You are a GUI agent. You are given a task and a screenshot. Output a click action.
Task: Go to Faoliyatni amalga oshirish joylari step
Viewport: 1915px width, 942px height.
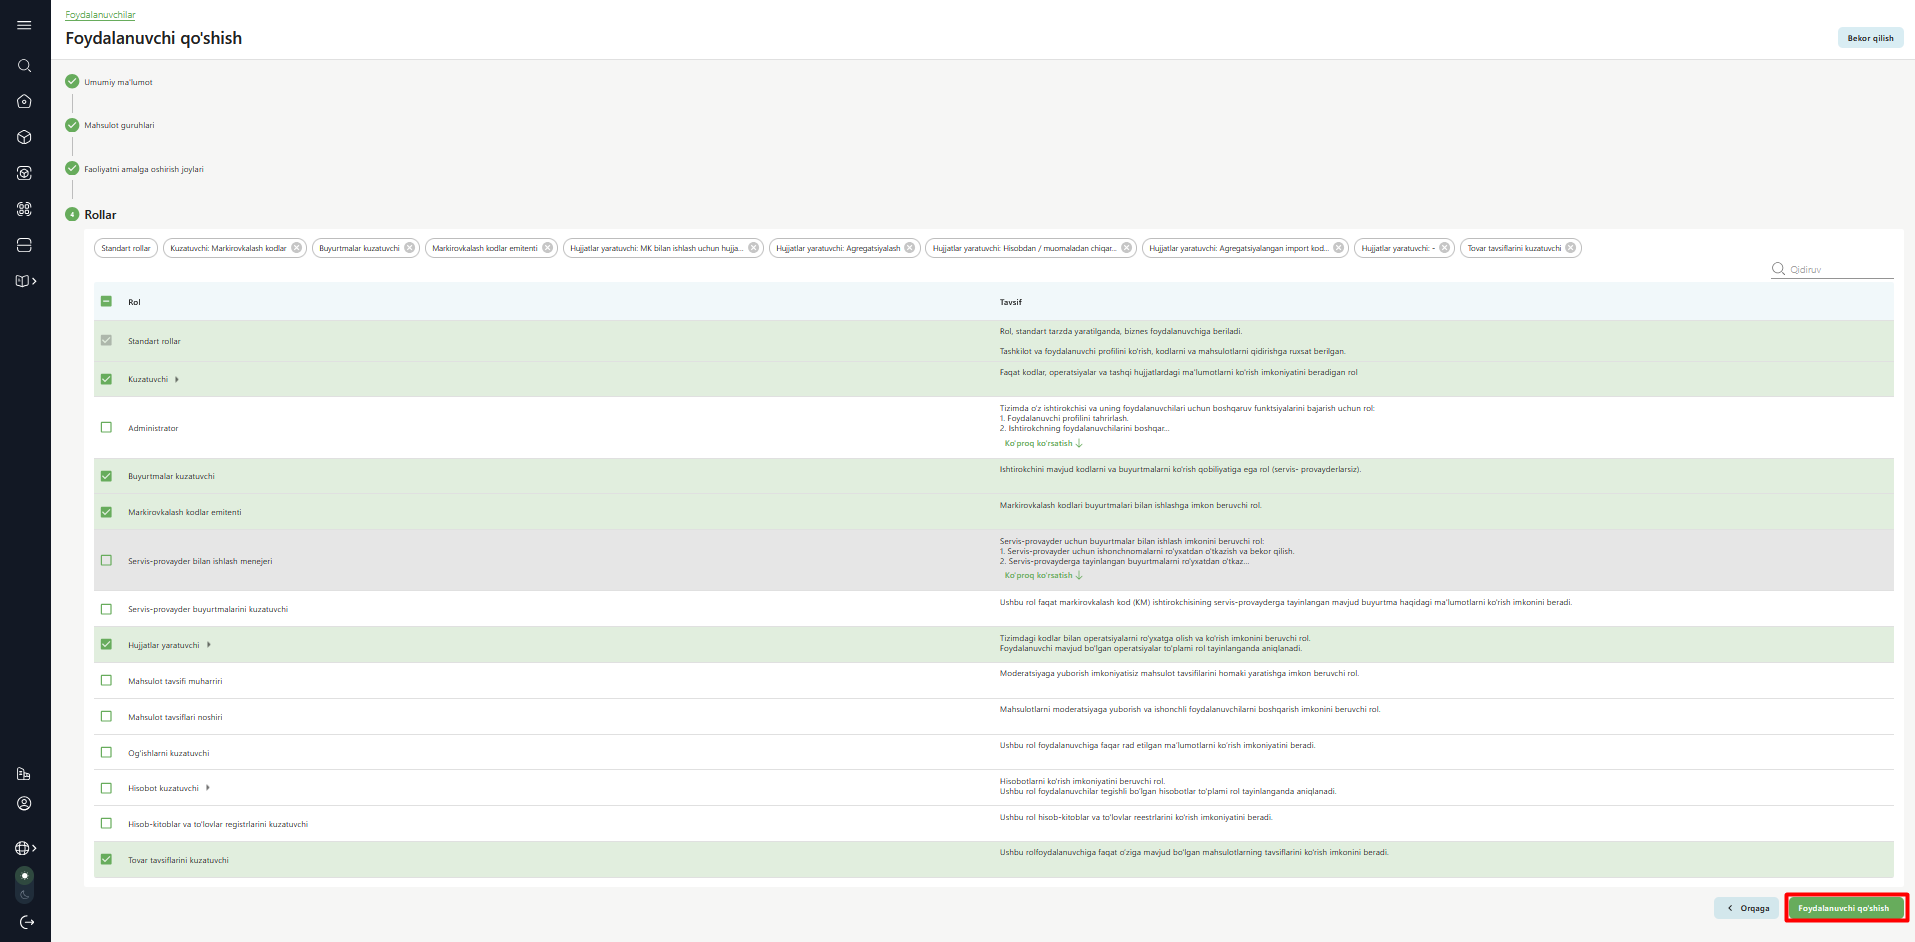point(144,169)
